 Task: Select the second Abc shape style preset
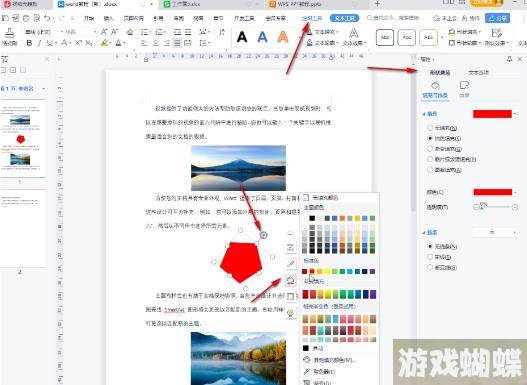(x=407, y=37)
